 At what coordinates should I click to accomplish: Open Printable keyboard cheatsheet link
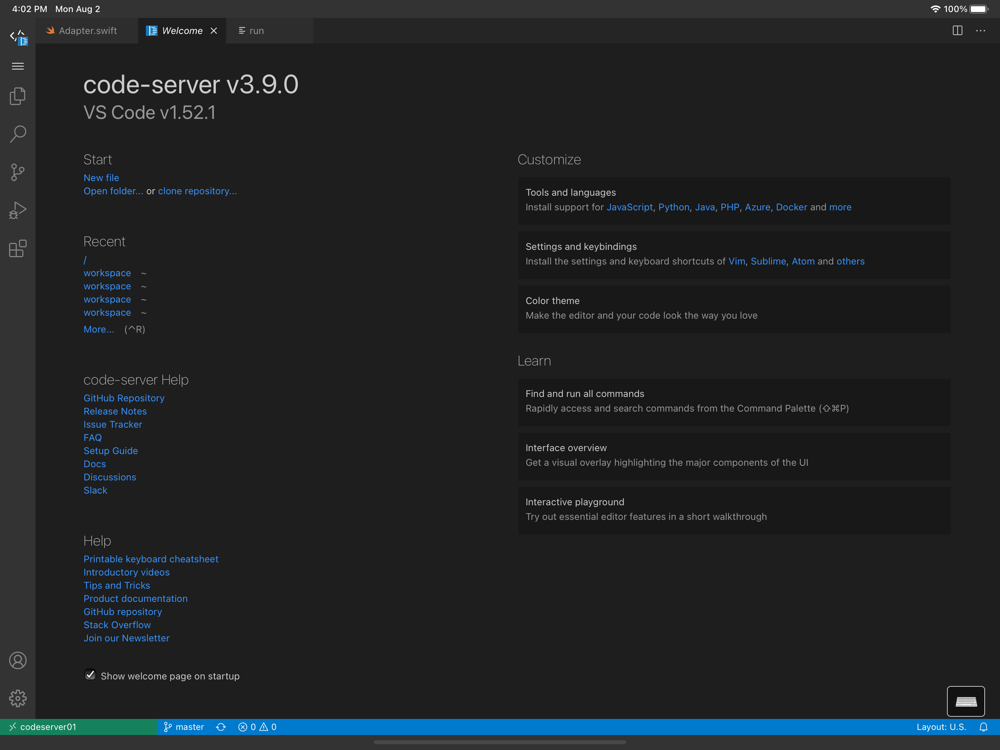click(x=151, y=559)
